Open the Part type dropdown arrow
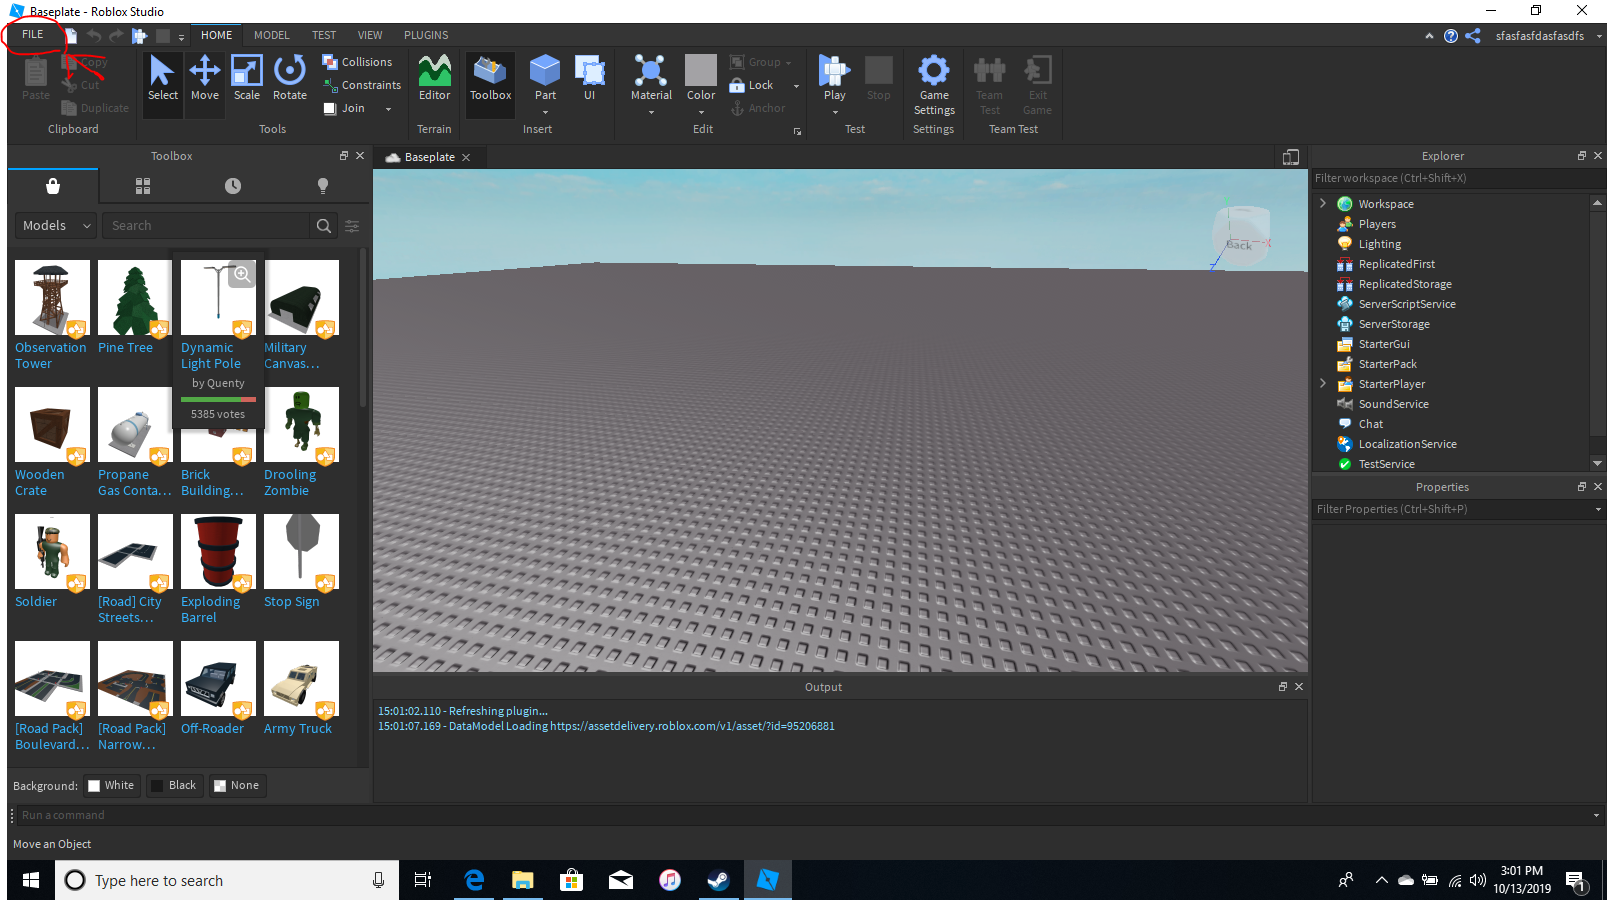Viewport: 1607px width, 900px height. pos(545,112)
